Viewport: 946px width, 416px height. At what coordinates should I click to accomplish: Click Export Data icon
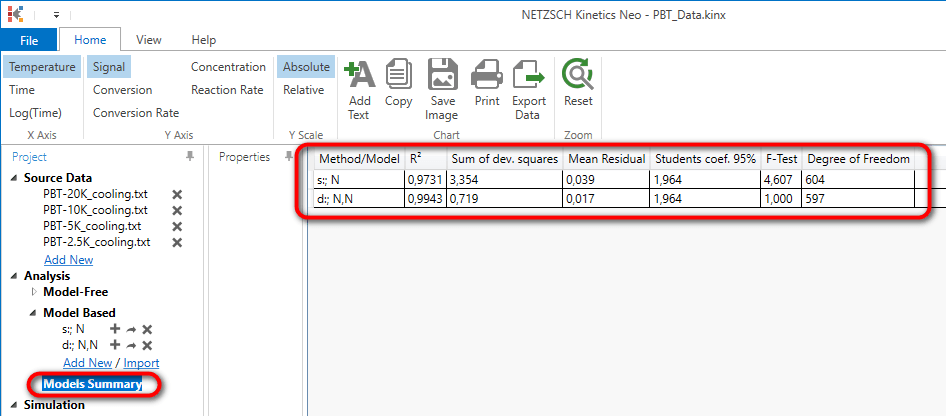click(529, 90)
